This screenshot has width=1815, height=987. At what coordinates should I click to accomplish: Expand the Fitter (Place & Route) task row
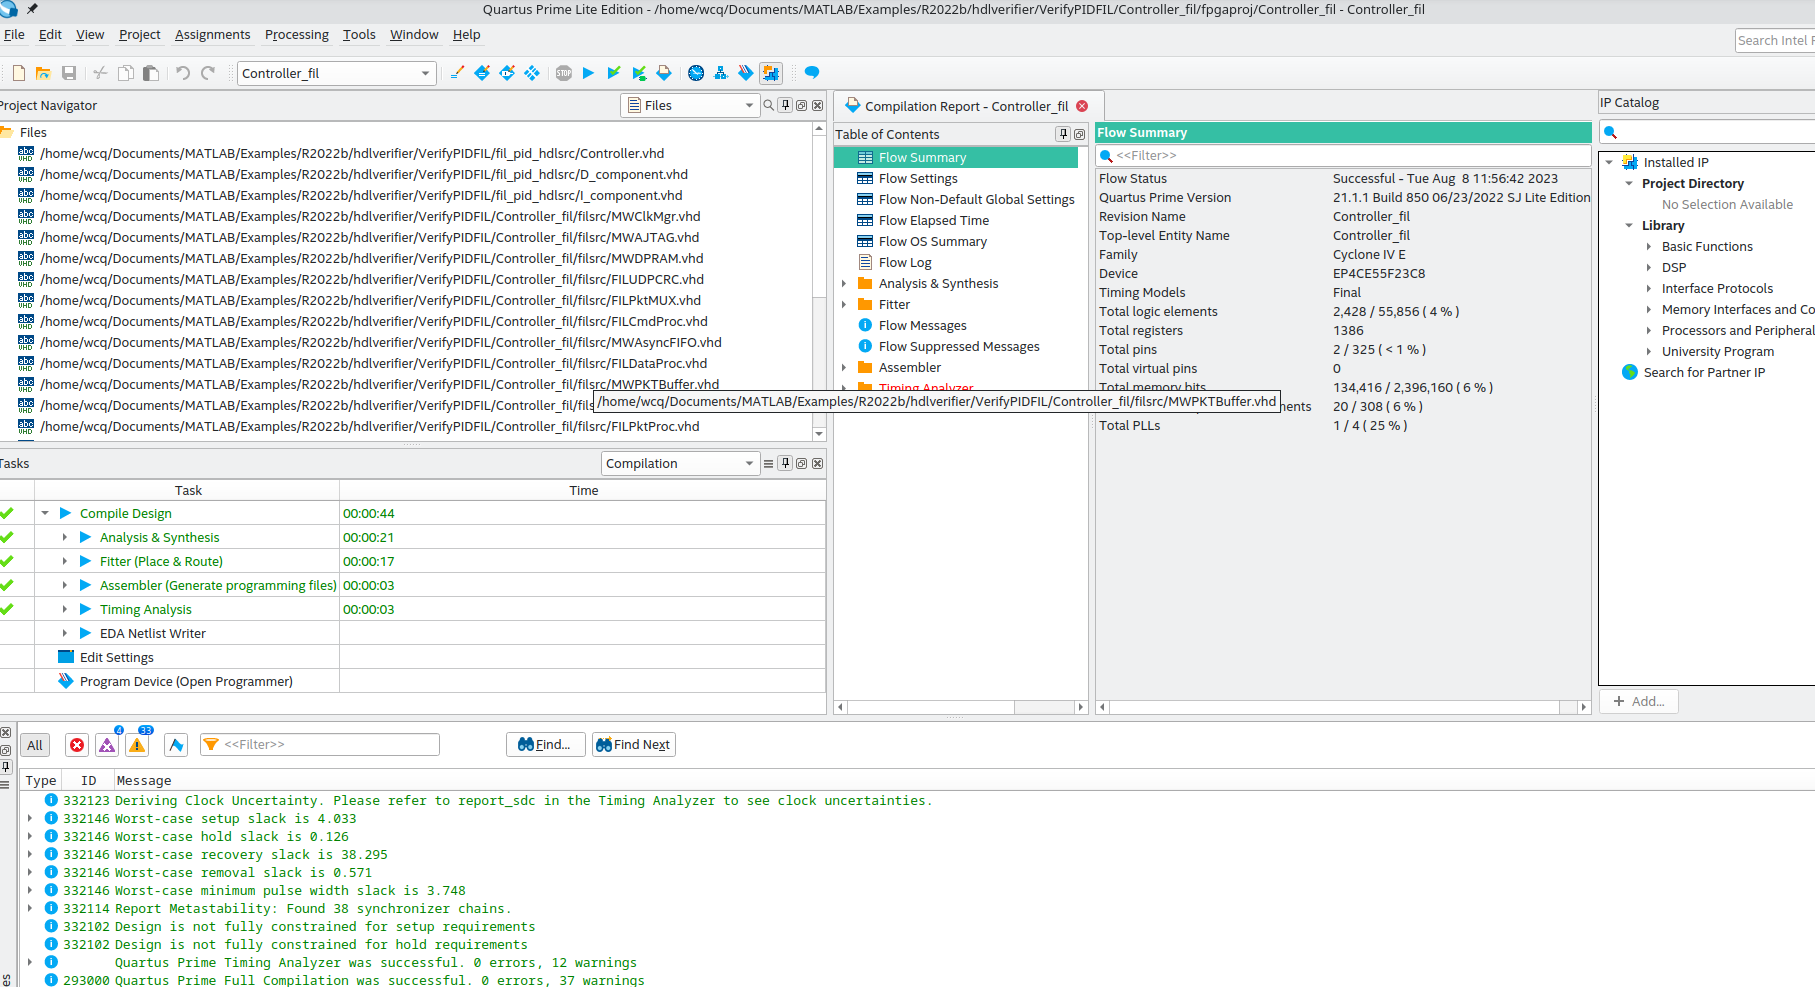[65, 561]
